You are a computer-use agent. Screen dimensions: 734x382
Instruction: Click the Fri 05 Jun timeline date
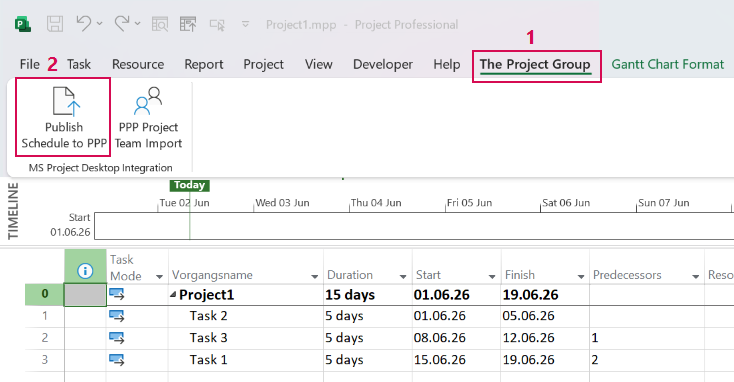click(x=469, y=203)
